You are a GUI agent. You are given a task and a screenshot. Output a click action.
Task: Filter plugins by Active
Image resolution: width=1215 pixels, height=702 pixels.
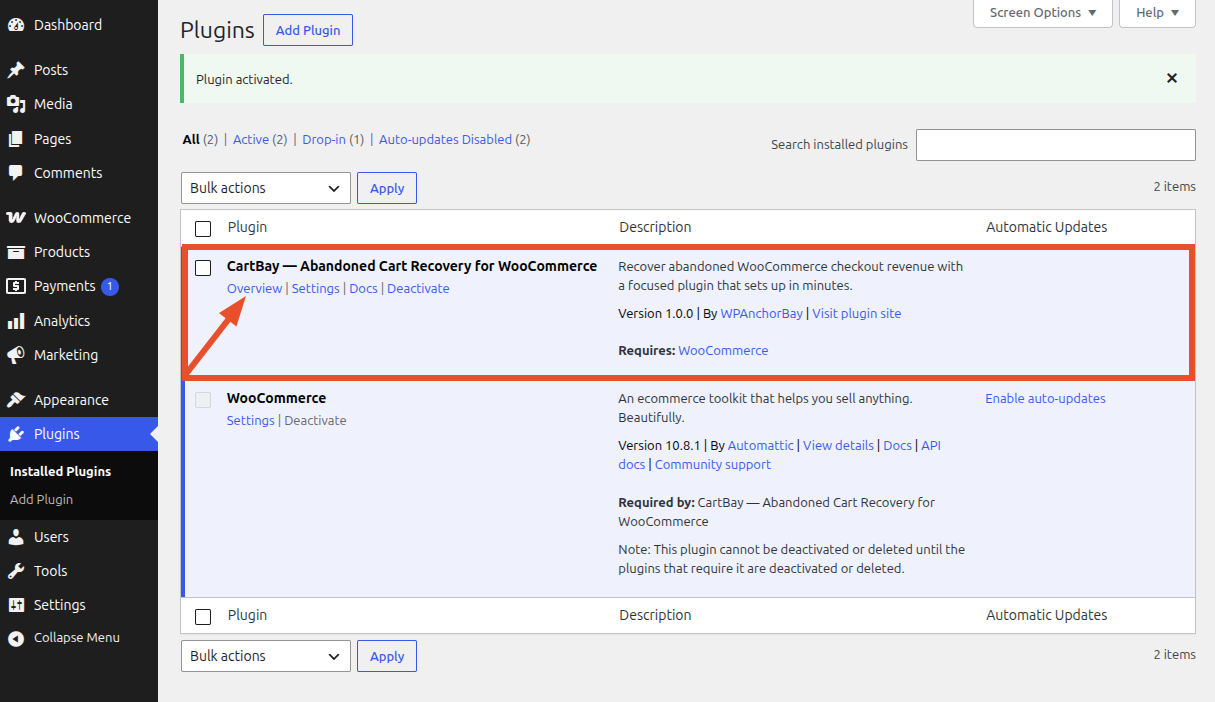coord(251,140)
